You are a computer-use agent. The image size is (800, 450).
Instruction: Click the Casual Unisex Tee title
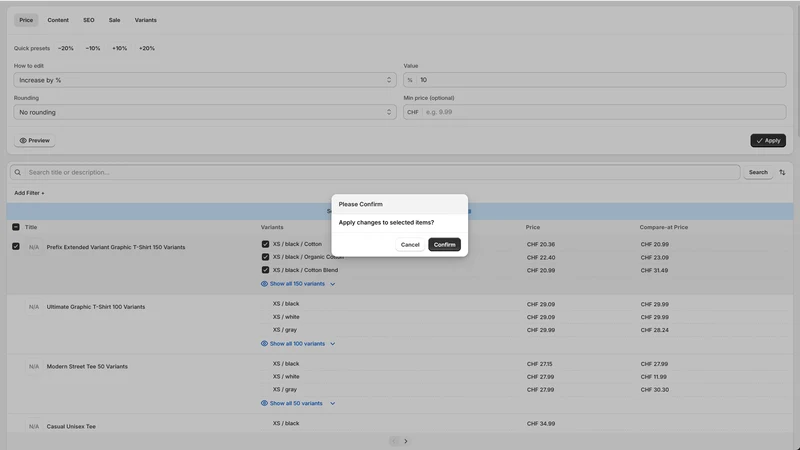pos(71,427)
